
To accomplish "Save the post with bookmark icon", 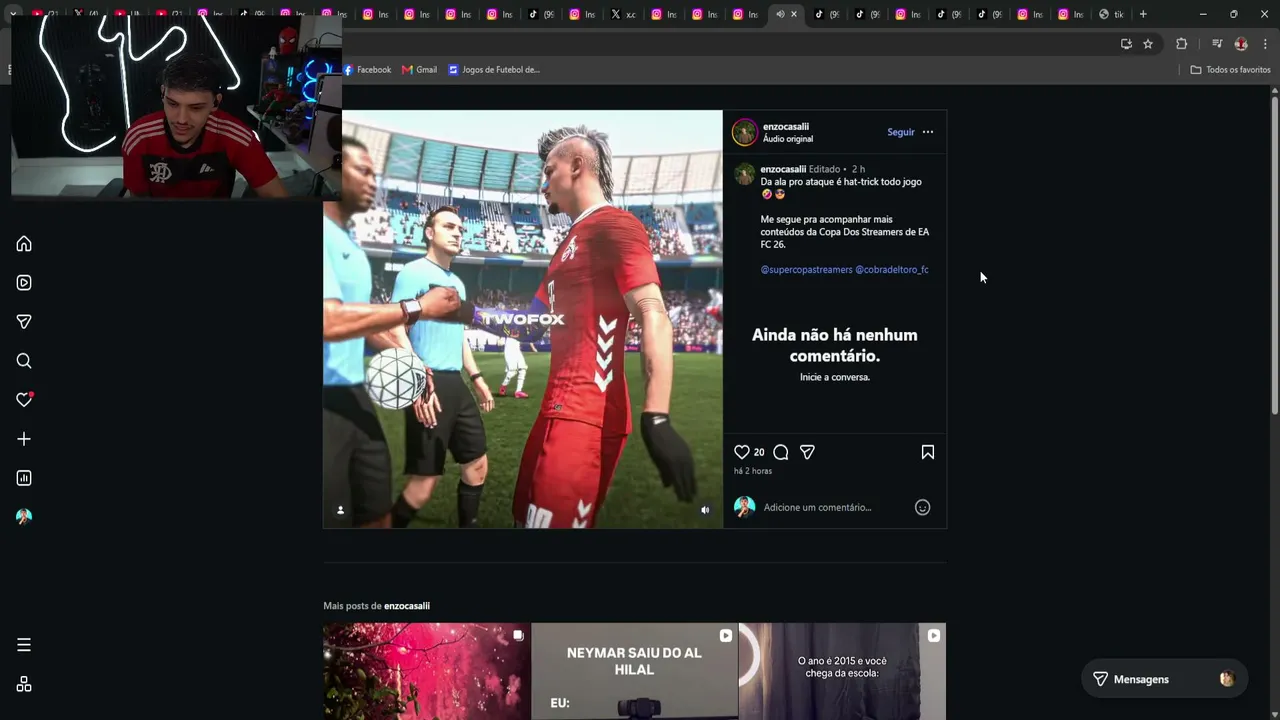I will coord(928,452).
